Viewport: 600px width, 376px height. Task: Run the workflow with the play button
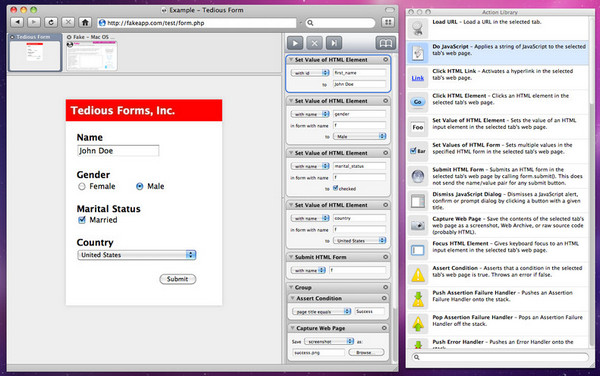tap(295, 43)
